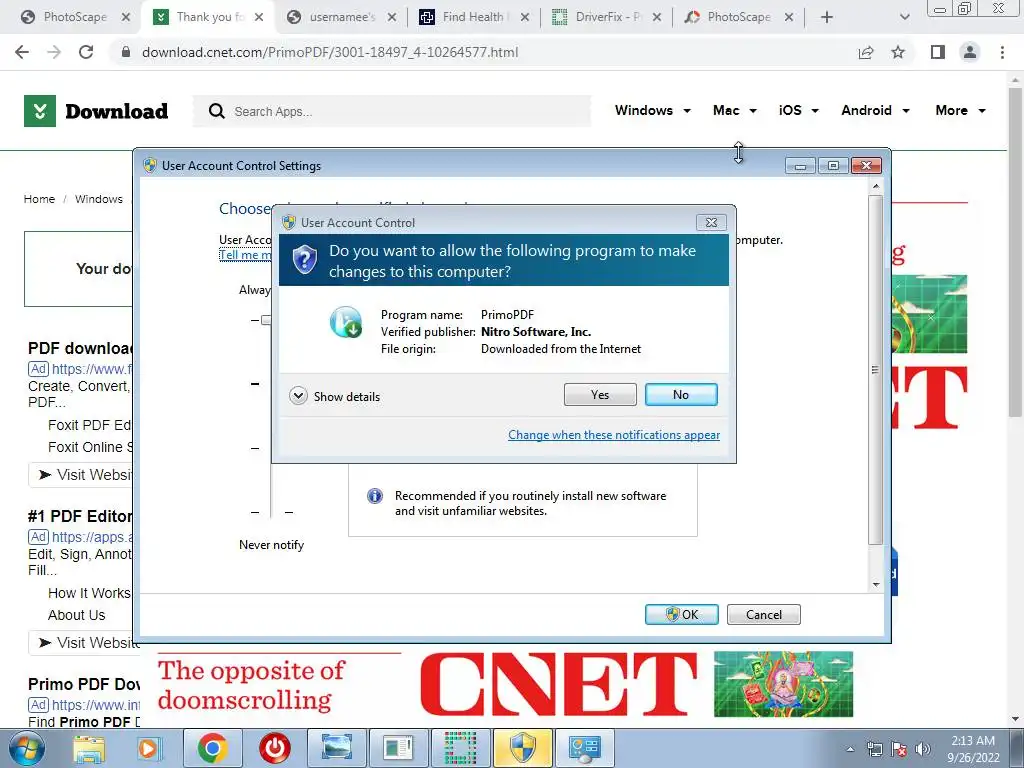Image resolution: width=1024 pixels, height=768 pixels.
Task: Open 'Change when these notifications appear' link
Action: pyautogui.click(x=614, y=435)
